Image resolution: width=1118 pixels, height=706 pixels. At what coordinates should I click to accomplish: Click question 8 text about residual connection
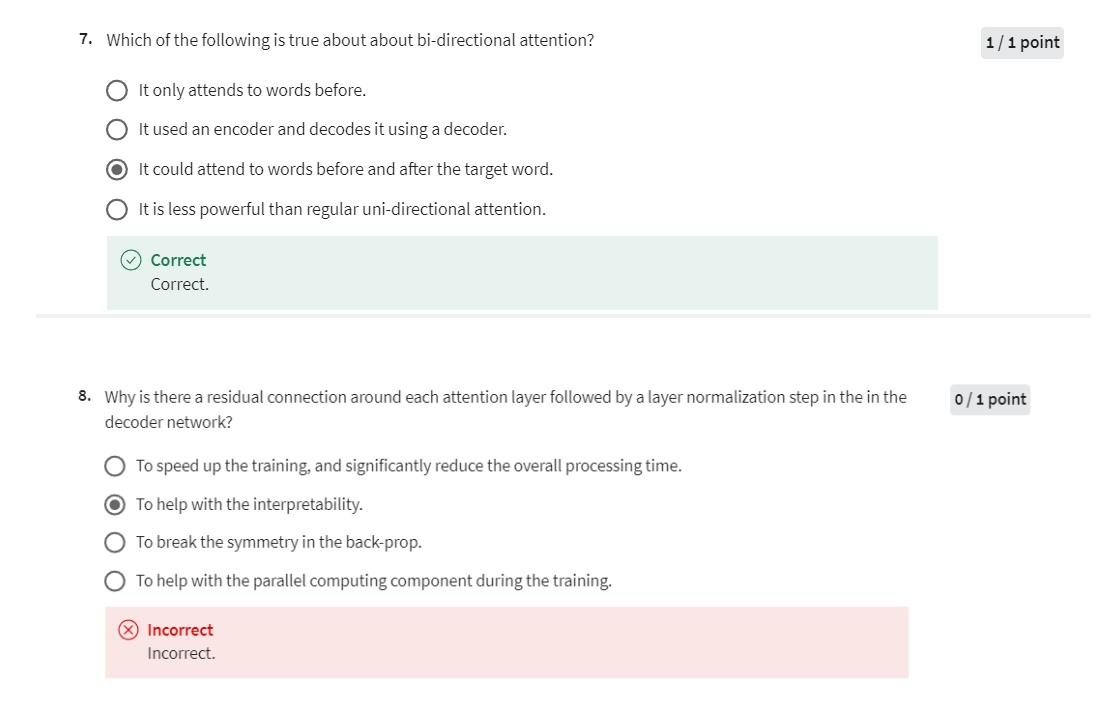506,409
